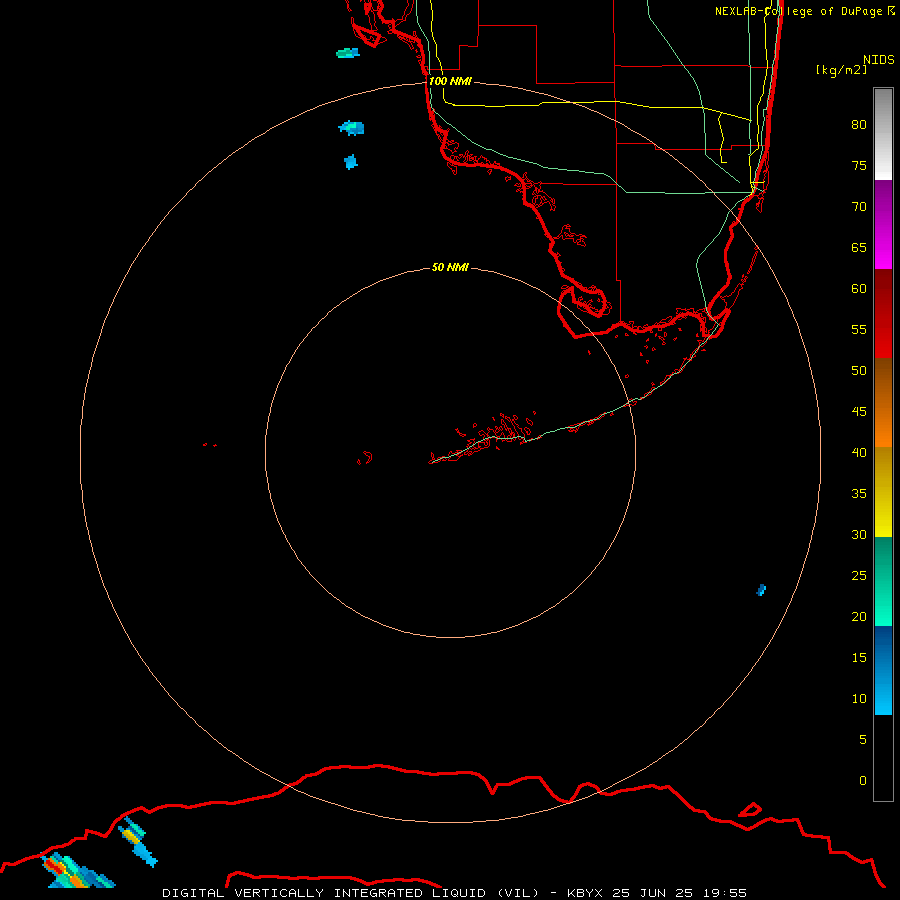
Task: Click the diagonal echo with yellow core near Cuba
Action: (x=137, y=841)
